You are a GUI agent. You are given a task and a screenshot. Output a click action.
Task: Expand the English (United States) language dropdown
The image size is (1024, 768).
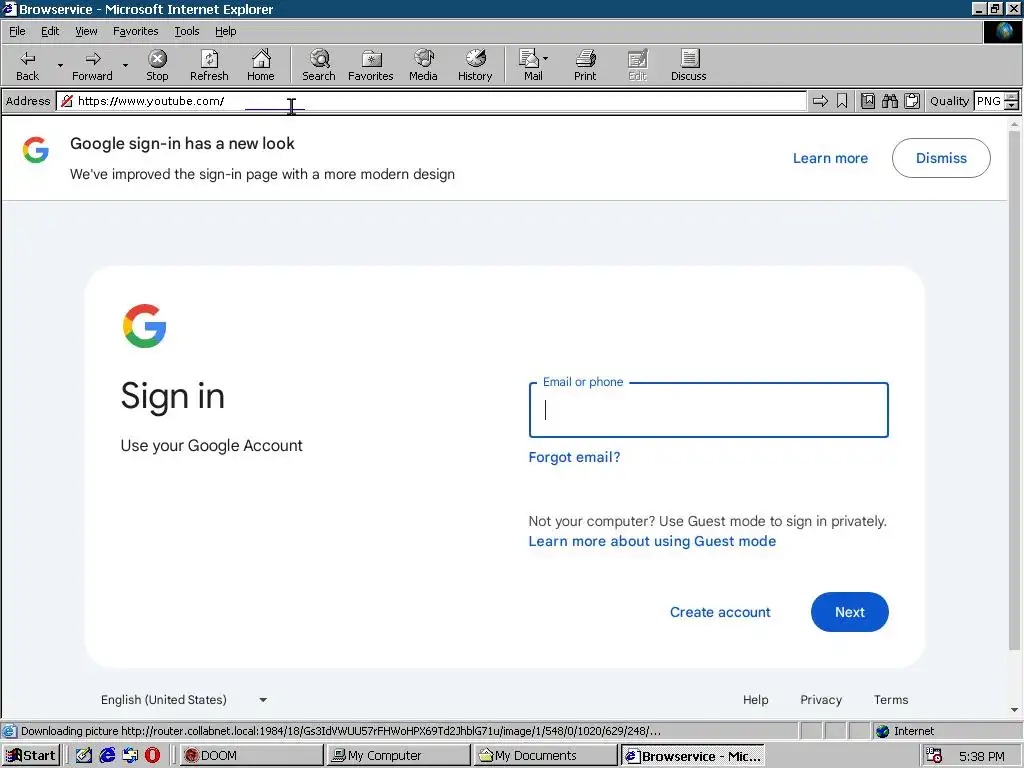[184, 699]
